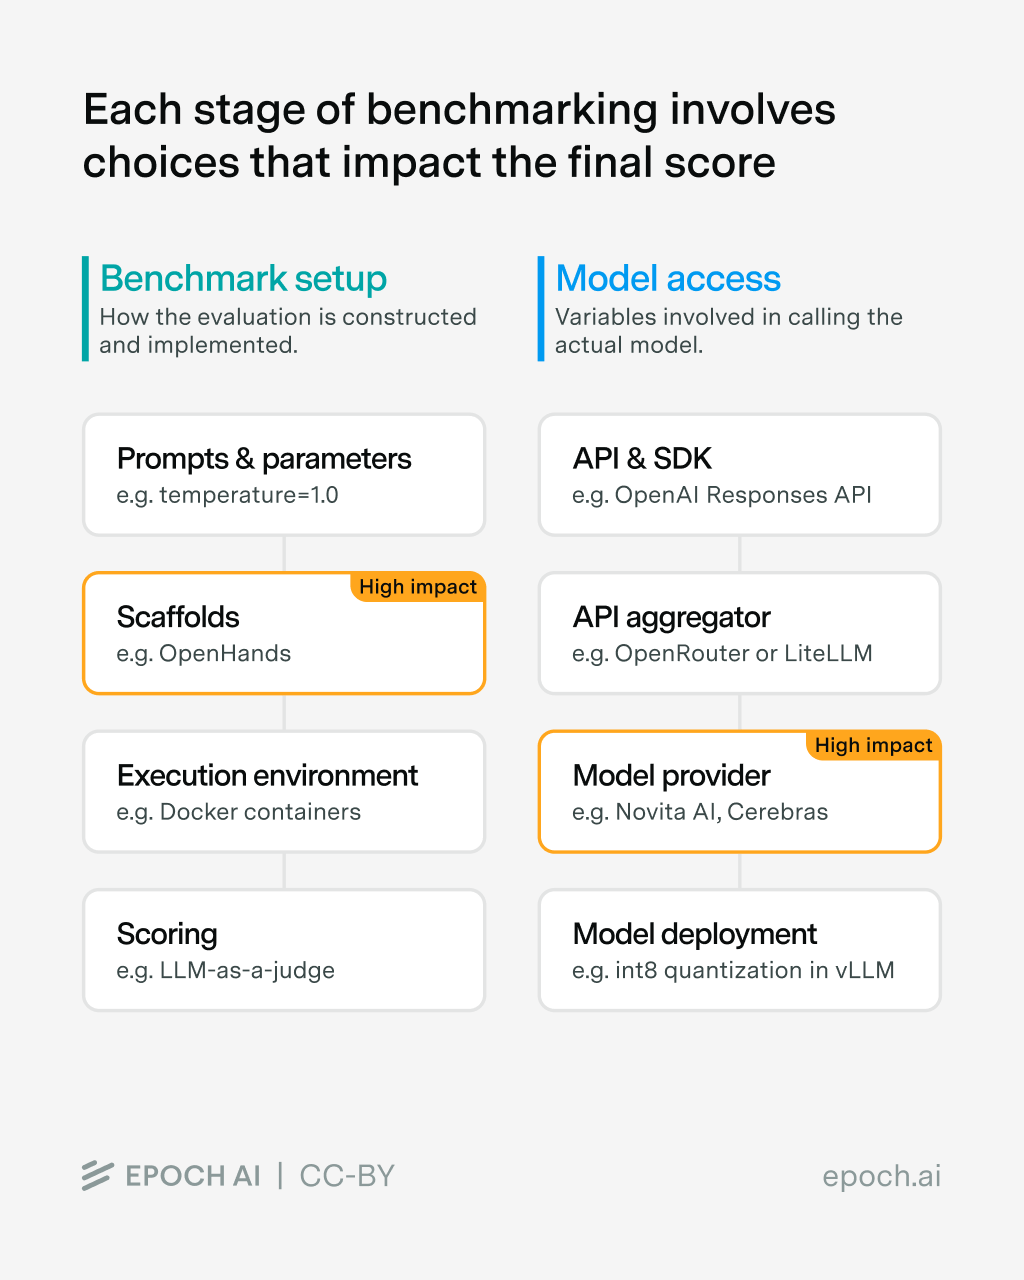
Task: Open the epoch.ai website link
Action: coord(881,1176)
